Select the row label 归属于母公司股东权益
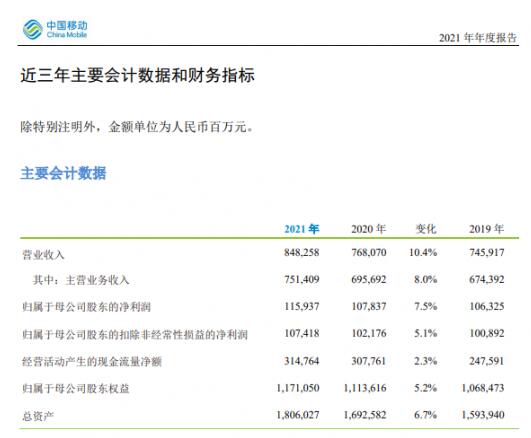This screenshot has height=438, width=531. [x=76, y=389]
